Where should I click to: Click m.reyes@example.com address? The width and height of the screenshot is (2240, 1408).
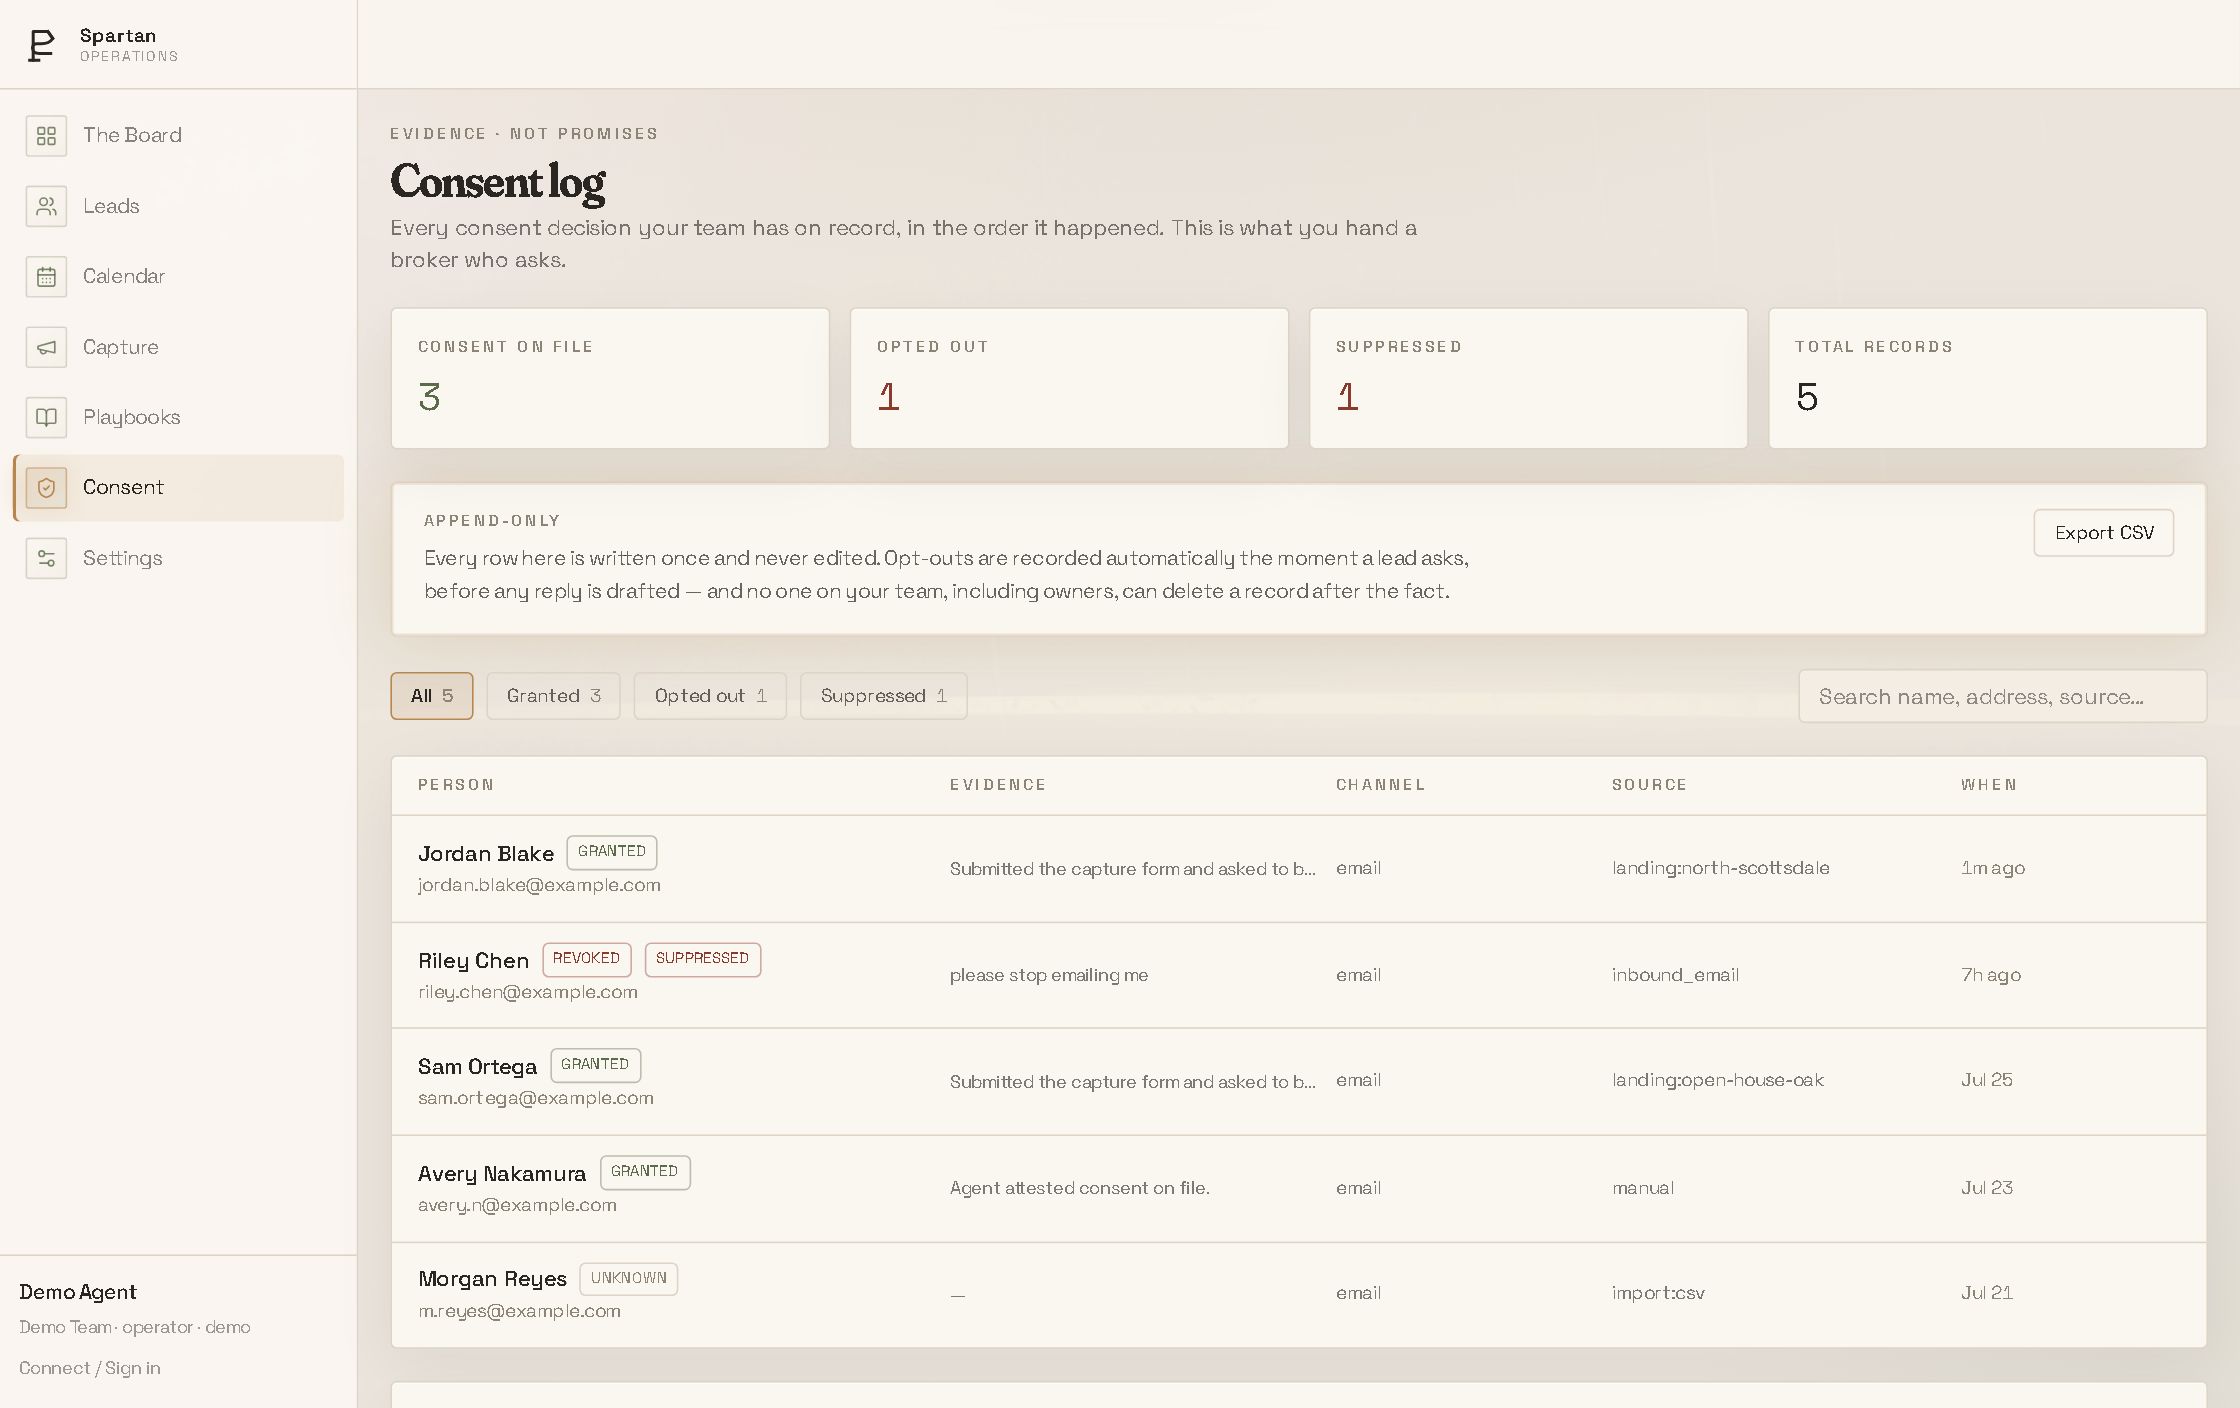pyautogui.click(x=519, y=1311)
